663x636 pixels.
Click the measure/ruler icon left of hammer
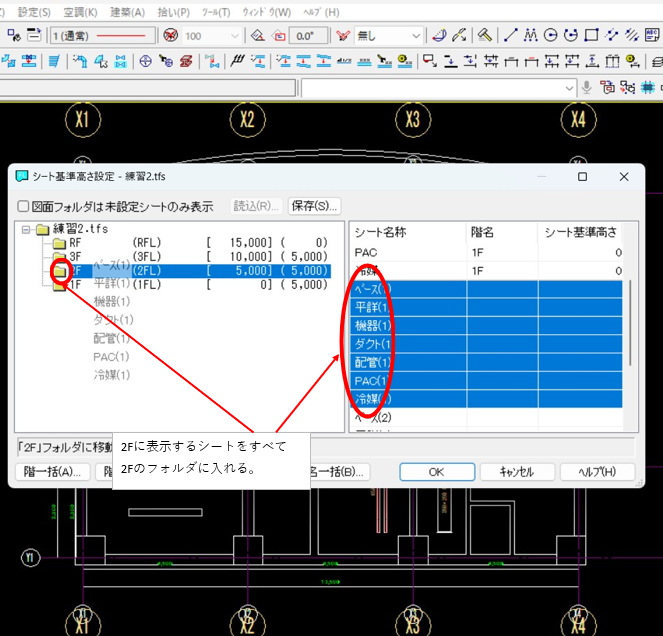(x=459, y=35)
